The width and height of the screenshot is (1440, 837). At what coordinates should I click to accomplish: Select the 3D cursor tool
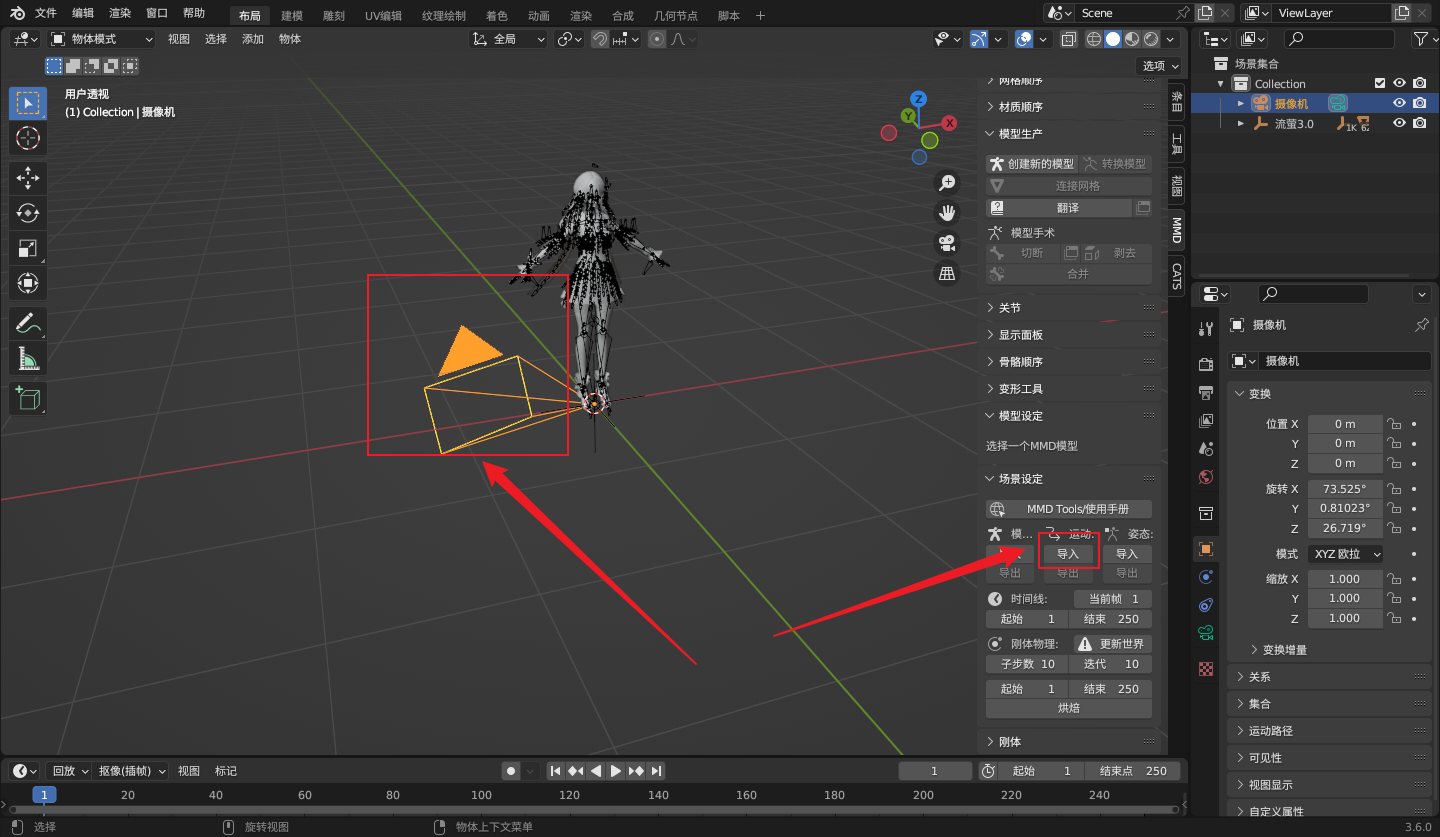(x=28, y=138)
